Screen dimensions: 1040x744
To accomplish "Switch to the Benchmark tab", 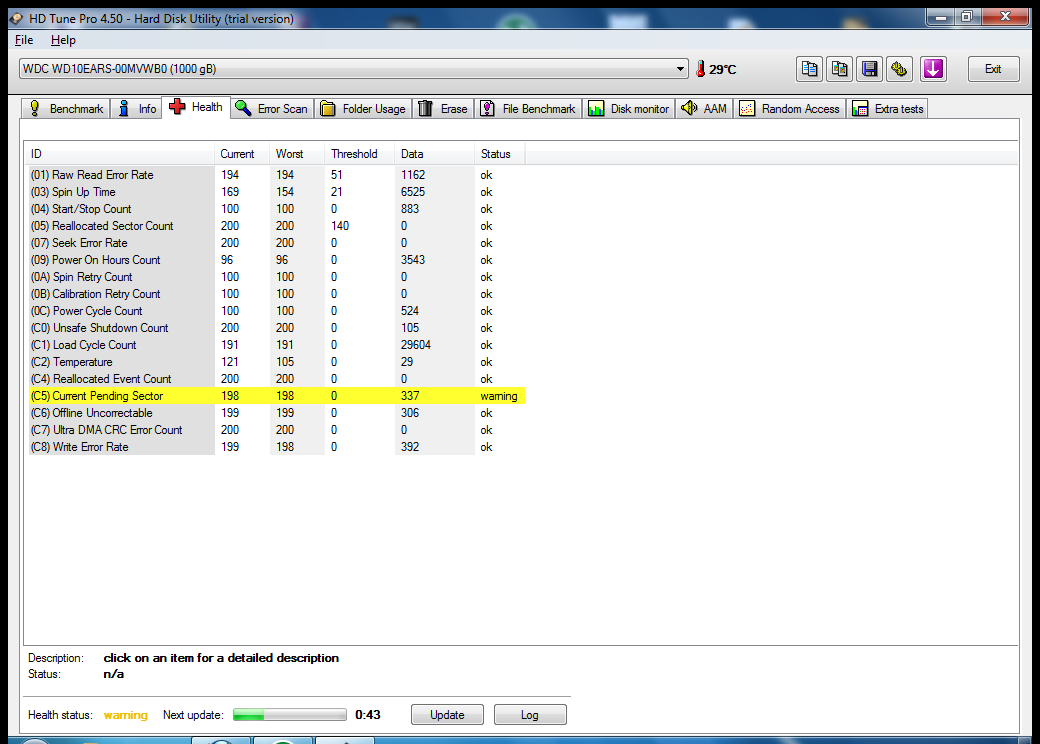I will coord(66,109).
